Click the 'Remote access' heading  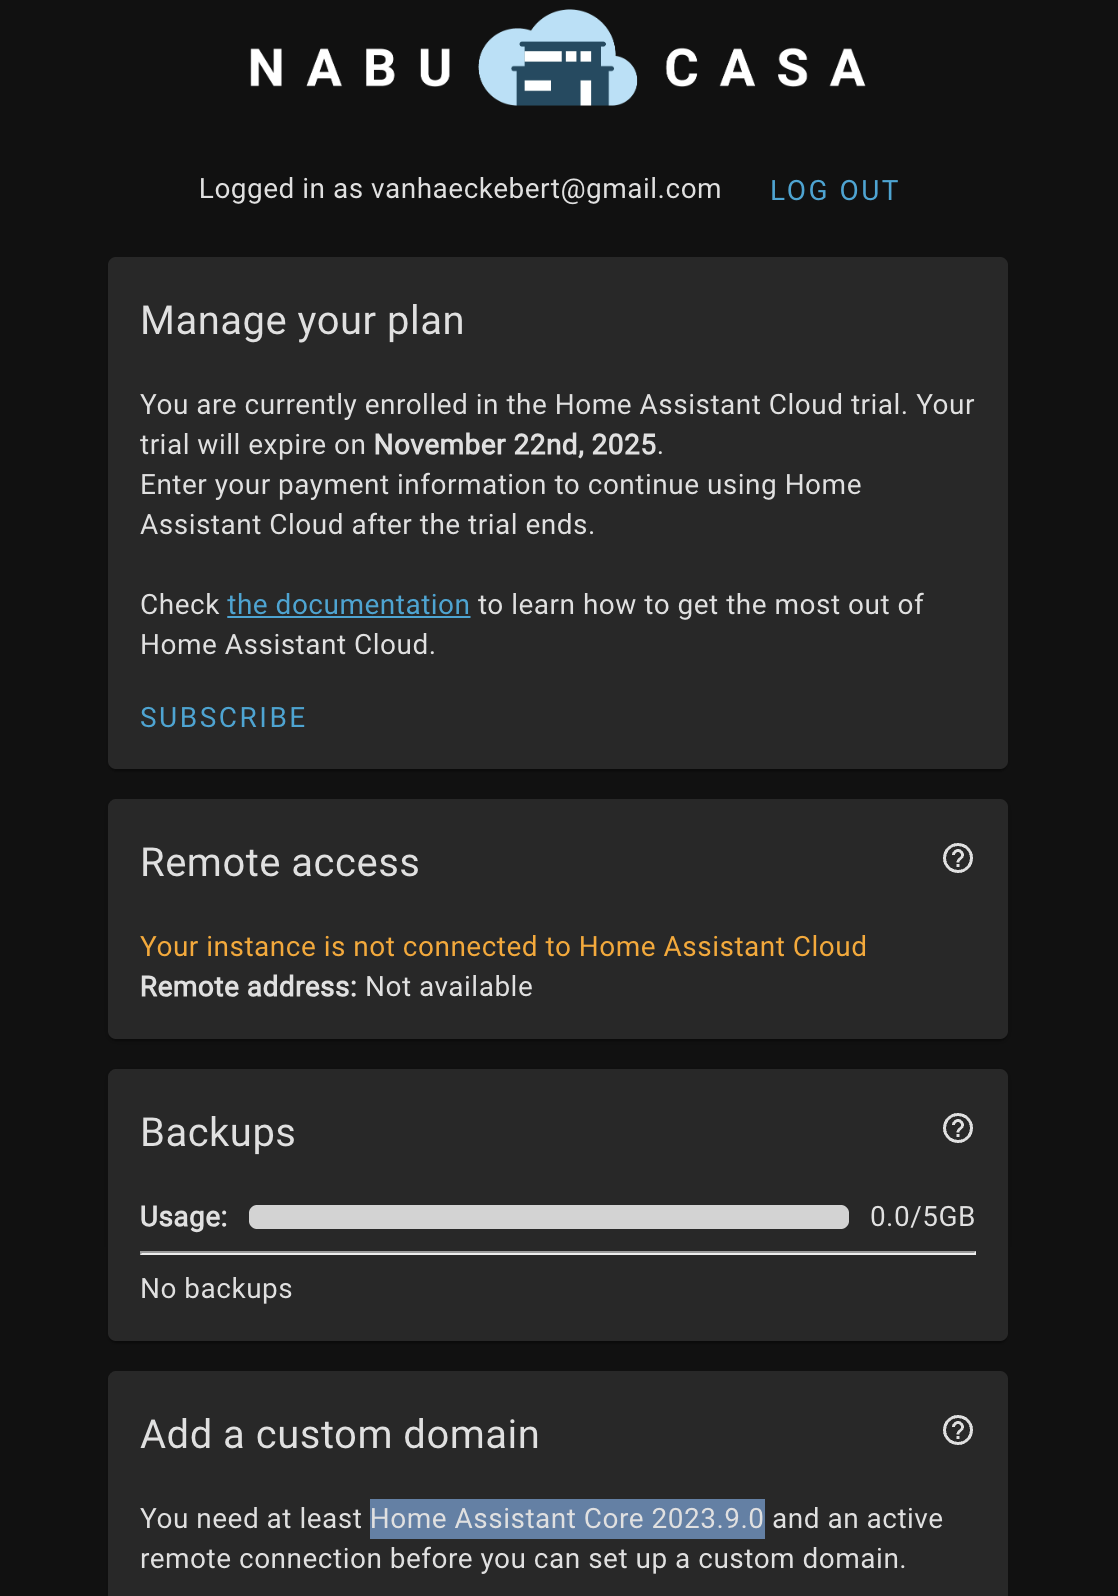point(280,863)
